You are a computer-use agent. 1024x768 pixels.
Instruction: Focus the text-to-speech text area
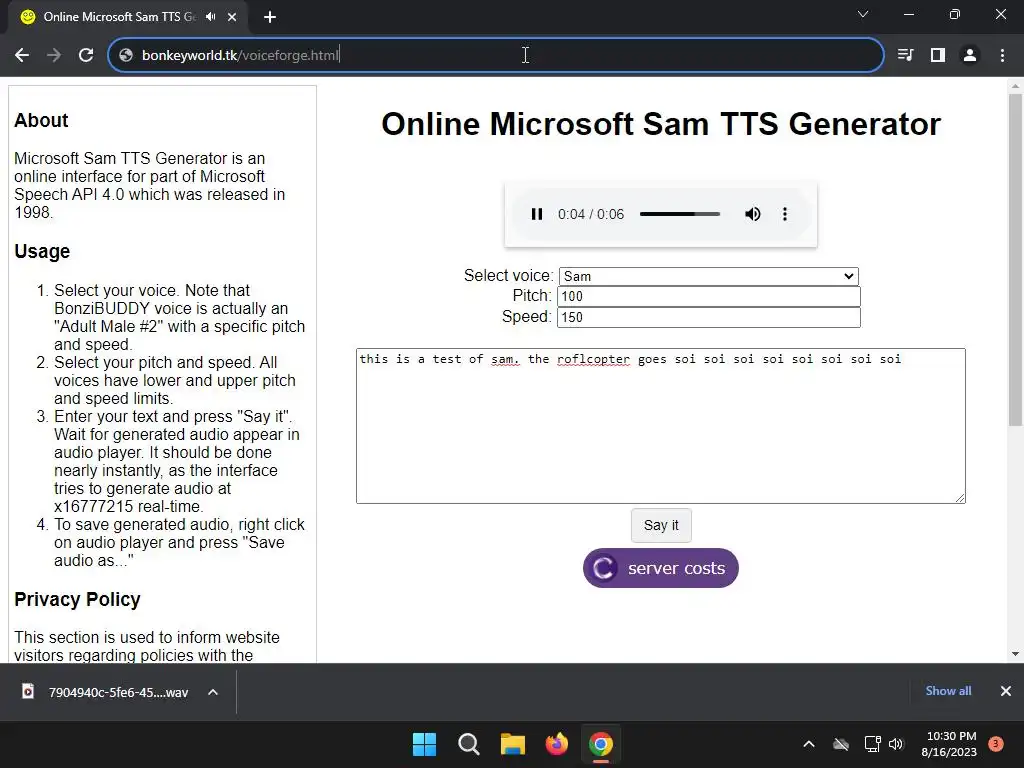[x=660, y=426]
